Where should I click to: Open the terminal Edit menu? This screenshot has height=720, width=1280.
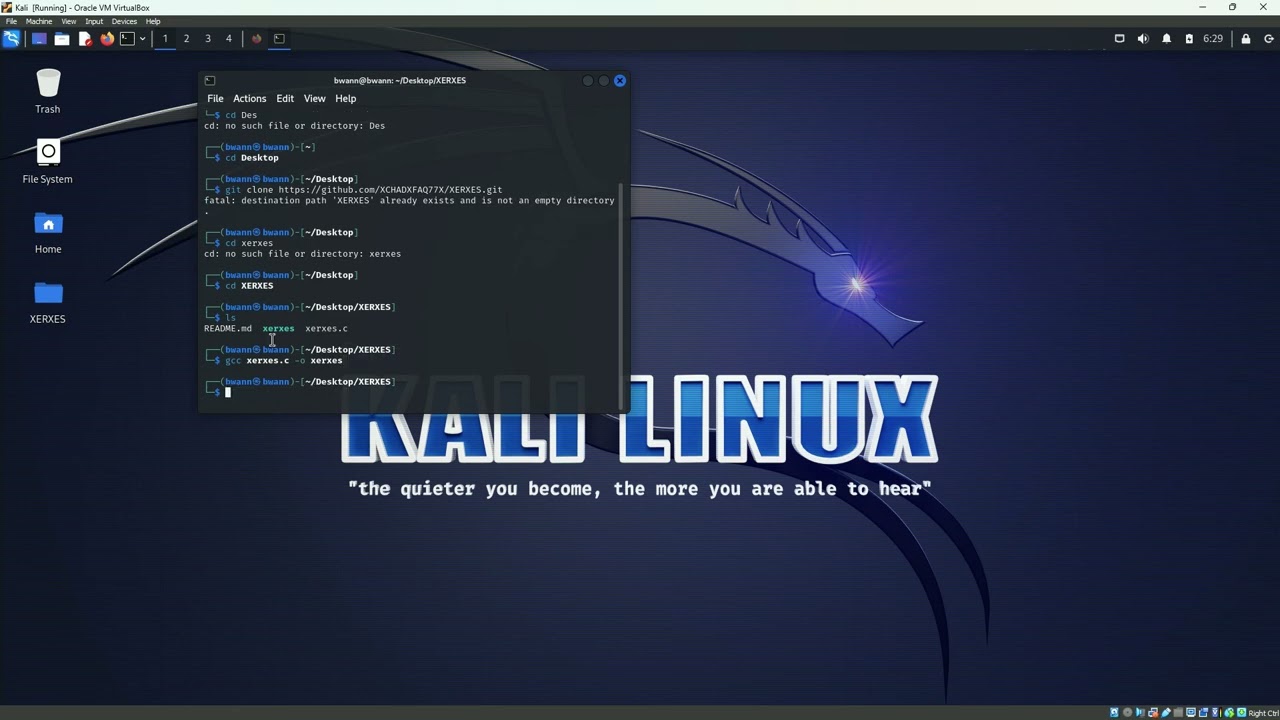[x=285, y=99]
